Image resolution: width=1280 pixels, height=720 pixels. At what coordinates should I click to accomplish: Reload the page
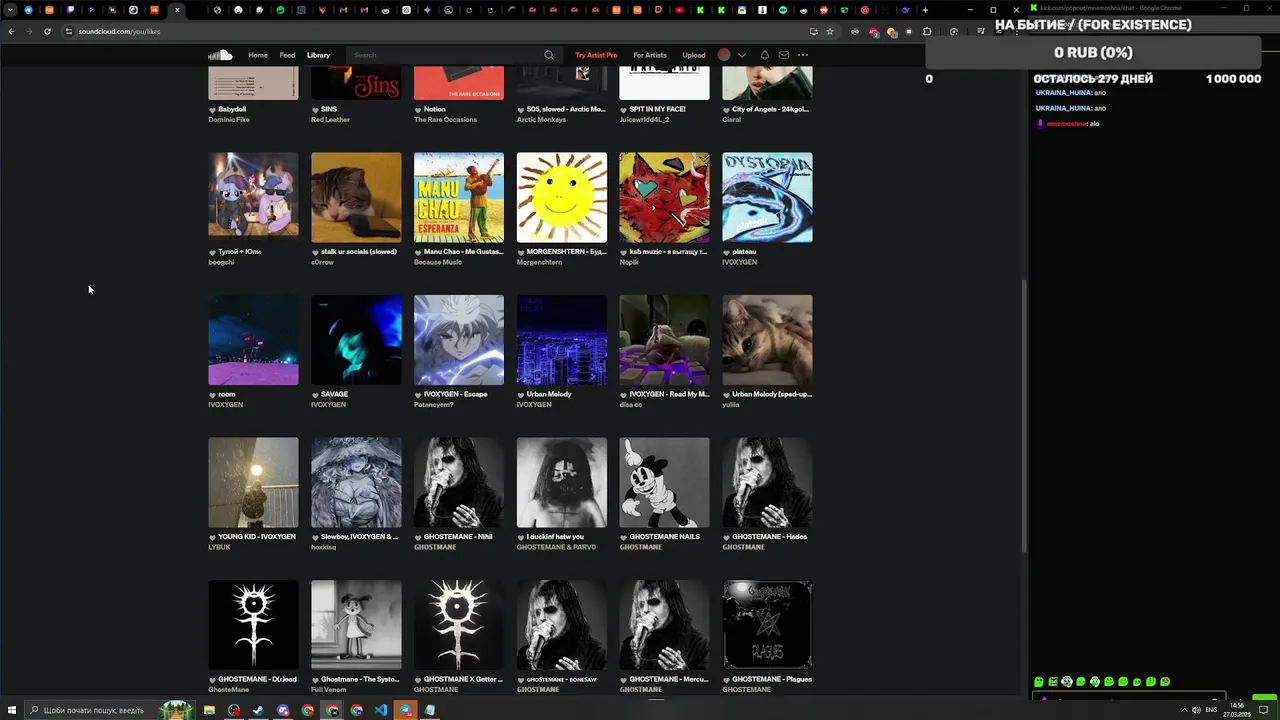(x=47, y=31)
